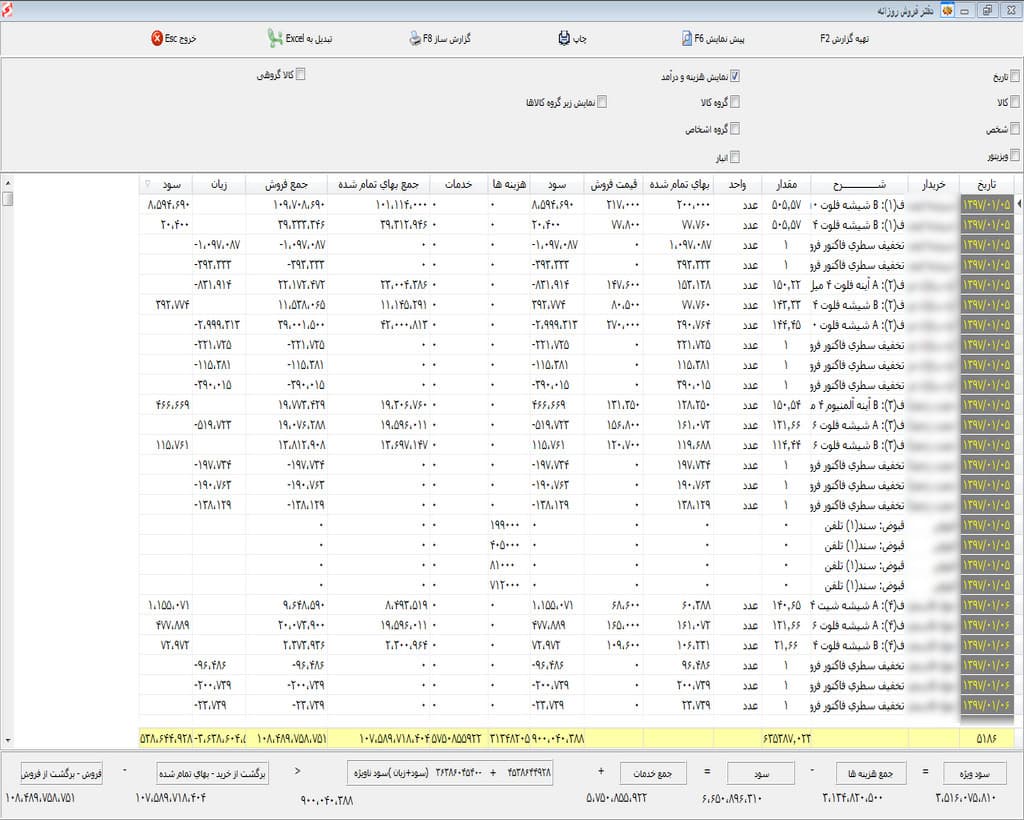Screen dimensions: 1024x820
Task: Select the expense cell 199000
Action: click(509, 525)
